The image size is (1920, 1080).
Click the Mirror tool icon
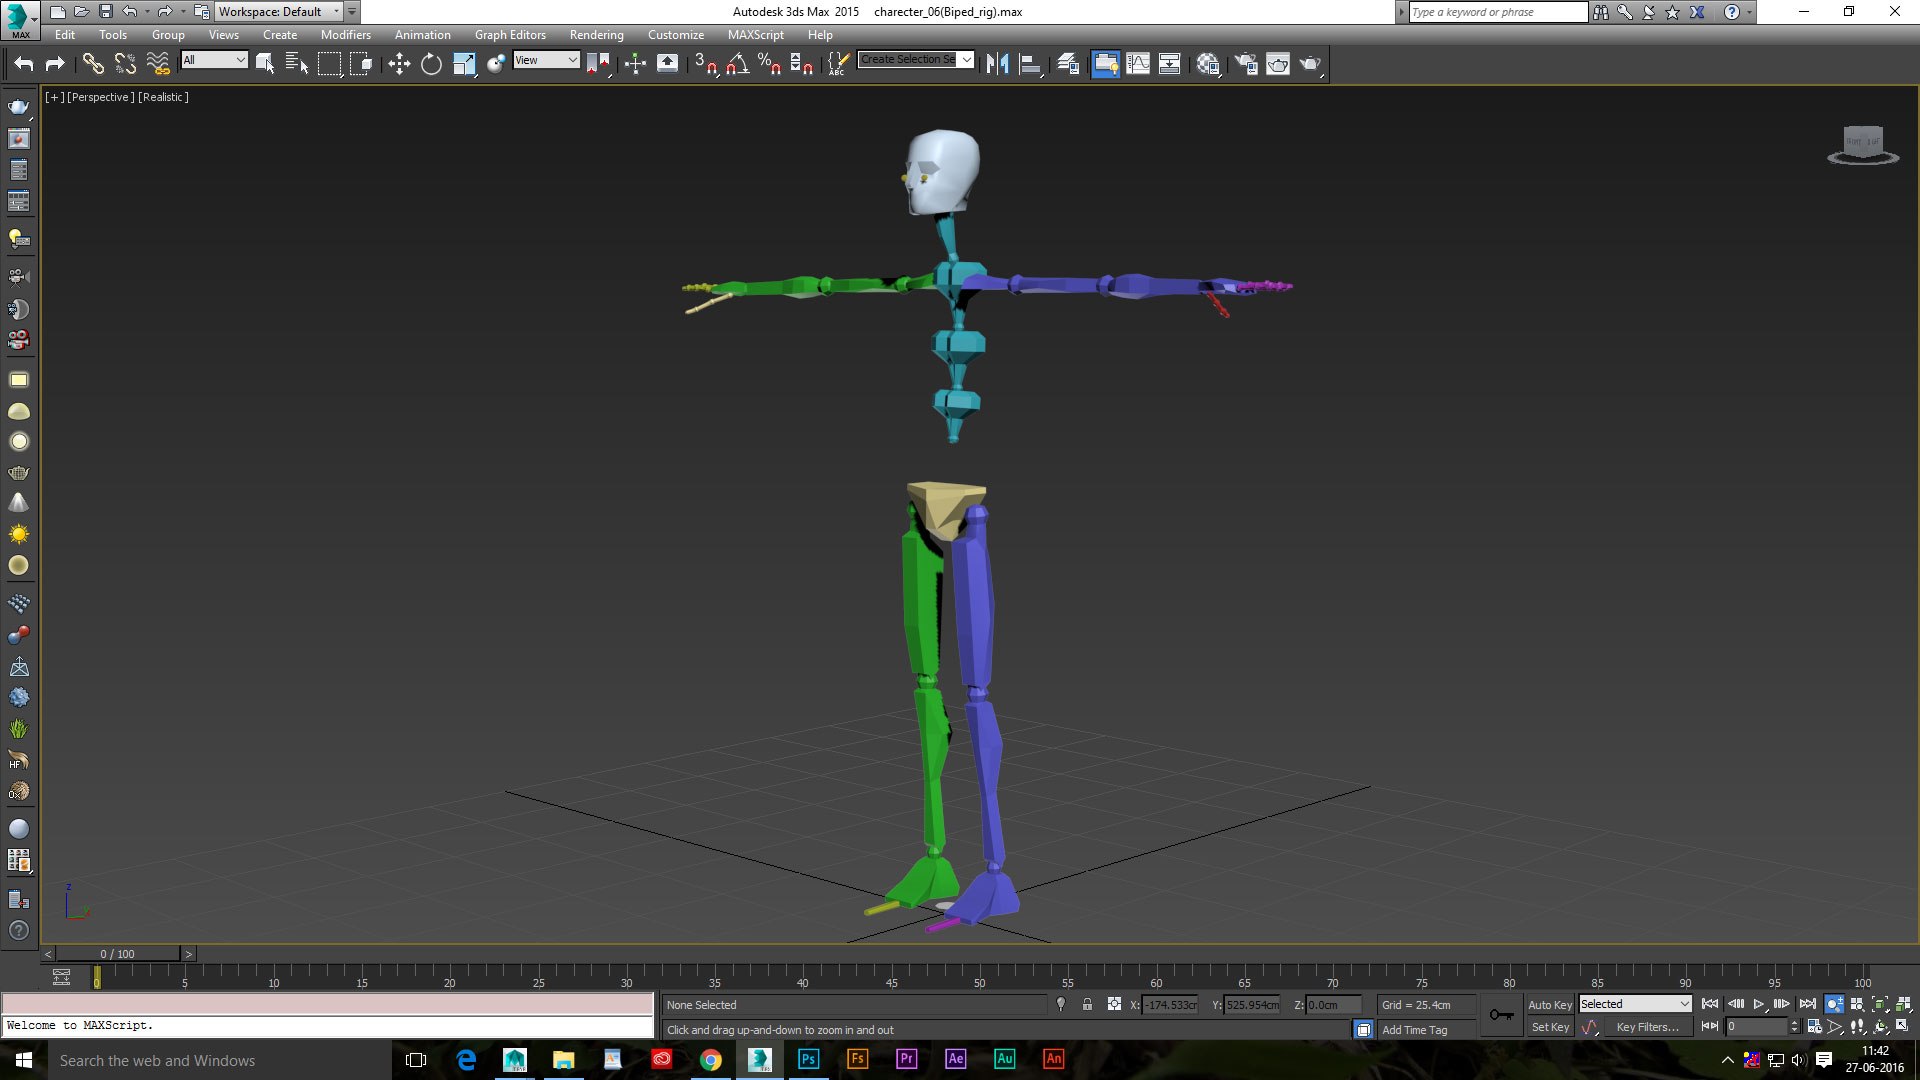pos(997,64)
